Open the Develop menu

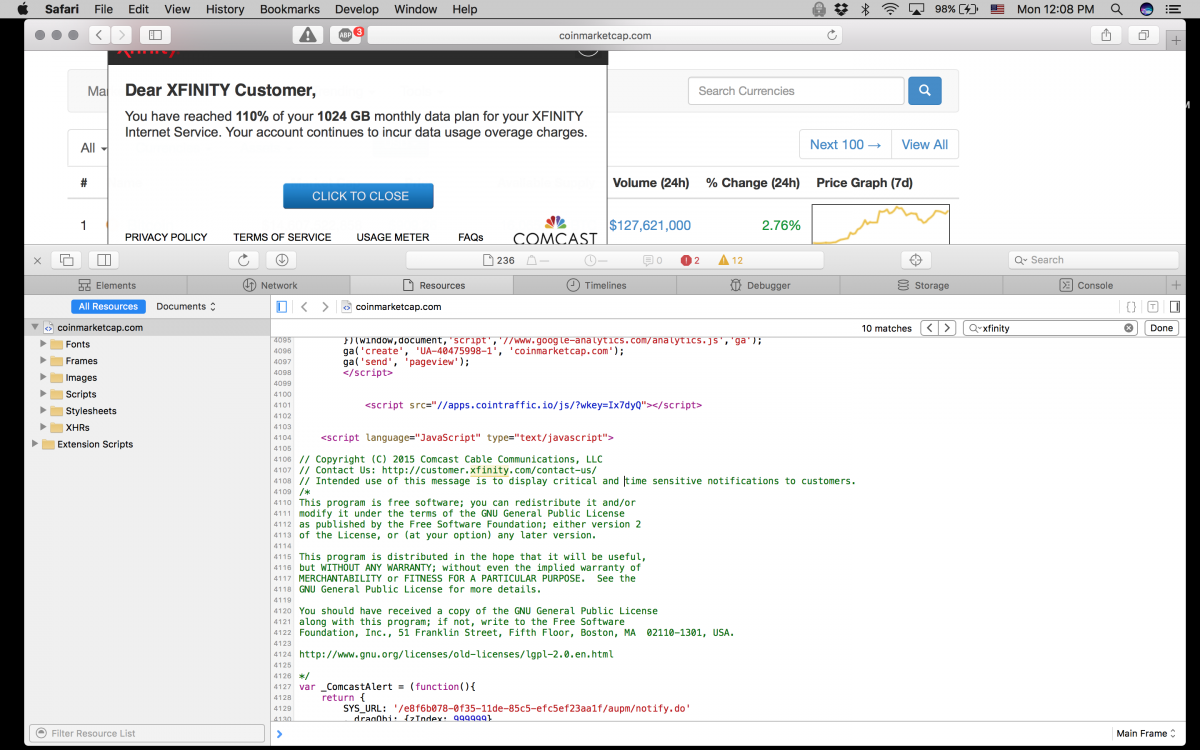357,9
